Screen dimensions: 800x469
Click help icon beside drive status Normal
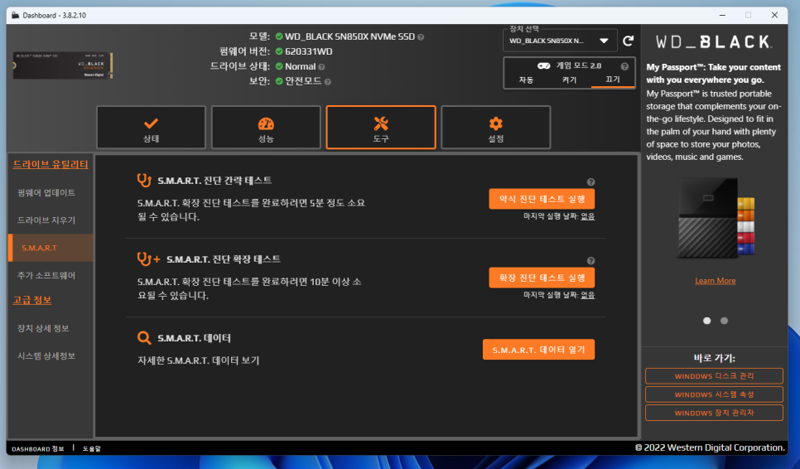click(321, 67)
